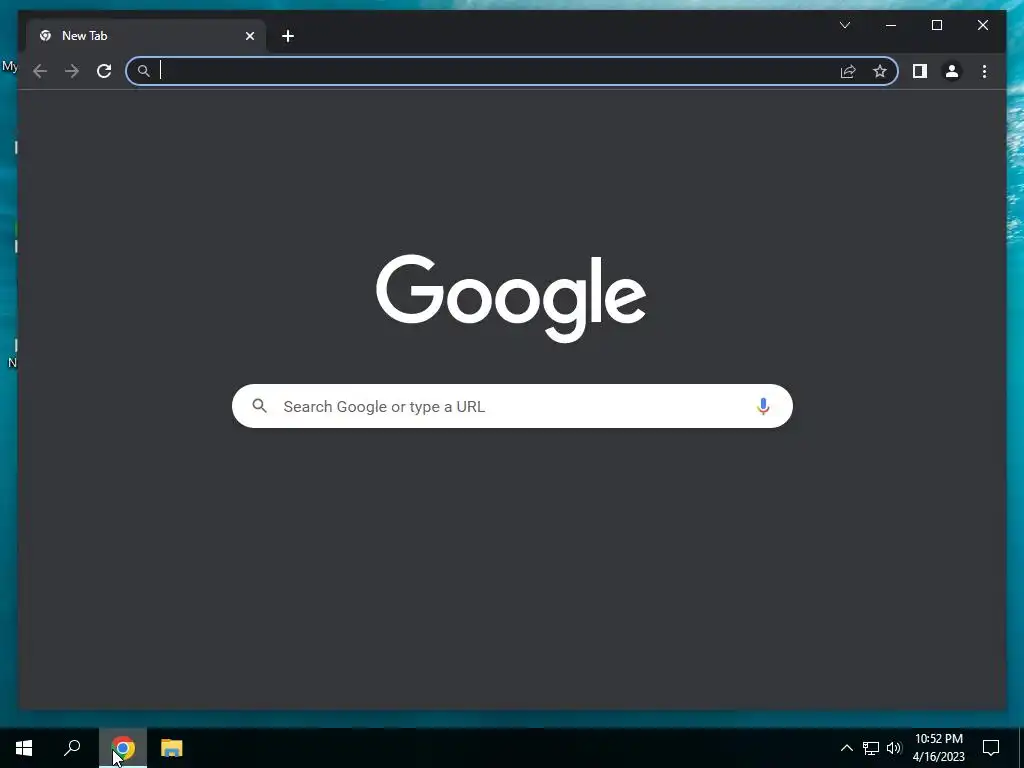
Task: Open the network status tray icon
Action: [x=871, y=748]
